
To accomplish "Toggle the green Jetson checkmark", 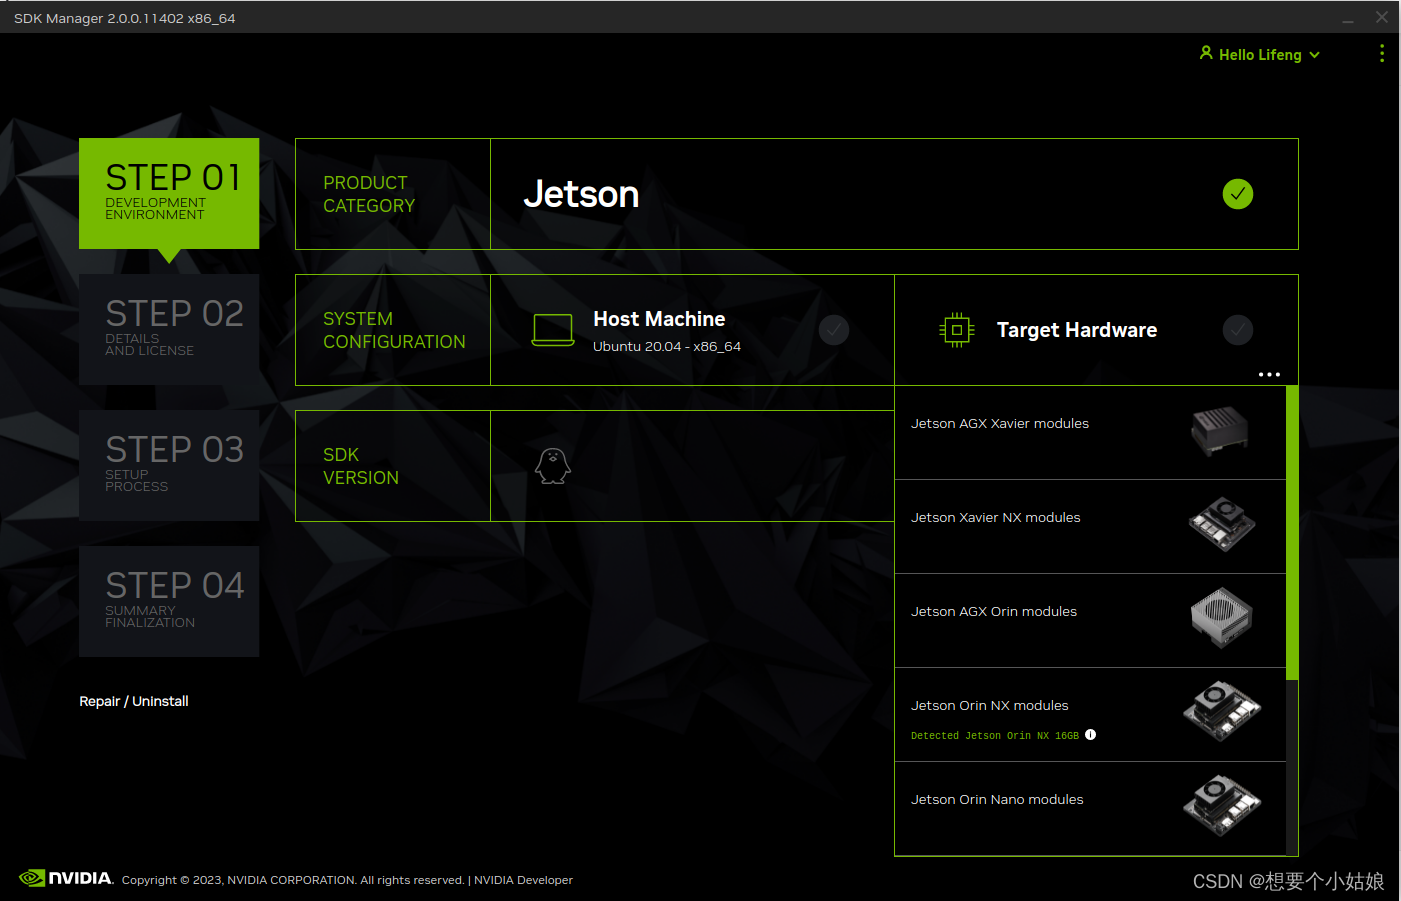I will [x=1237, y=194].
